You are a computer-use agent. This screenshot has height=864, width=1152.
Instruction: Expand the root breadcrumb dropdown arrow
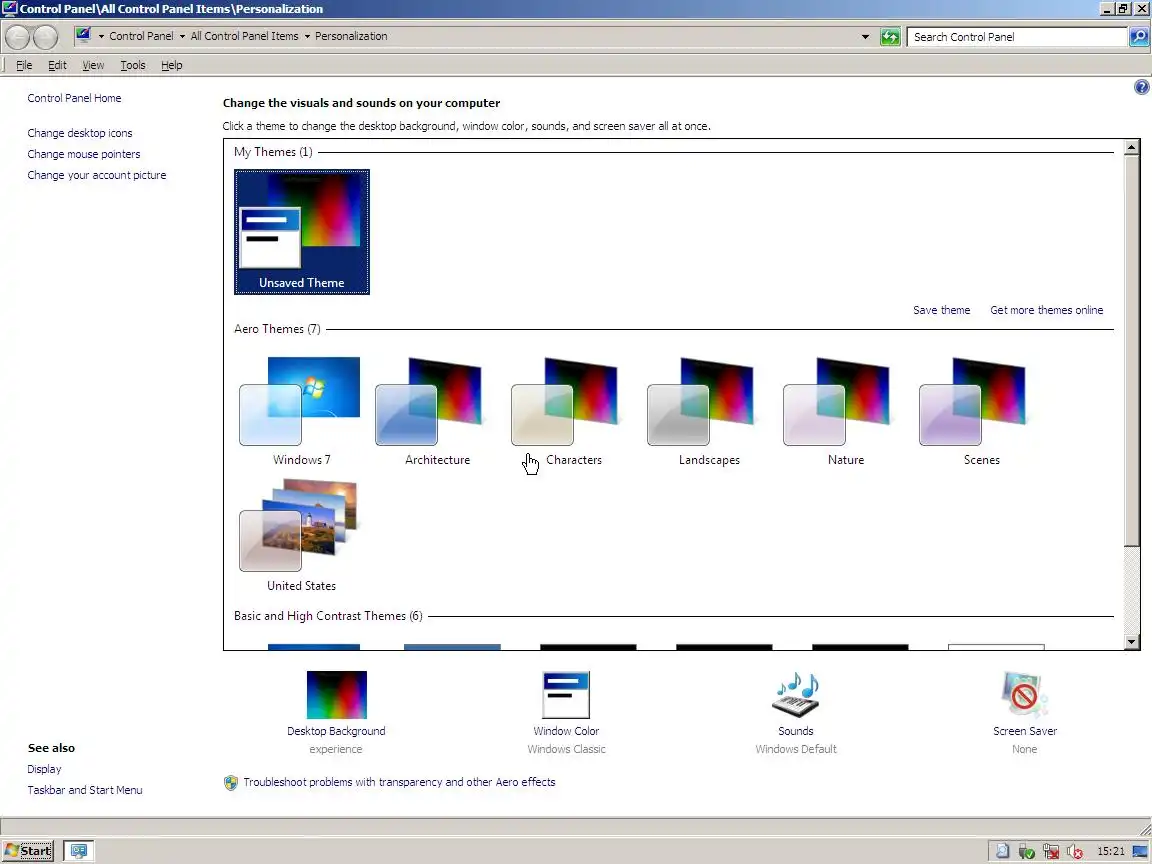(101, 36)
